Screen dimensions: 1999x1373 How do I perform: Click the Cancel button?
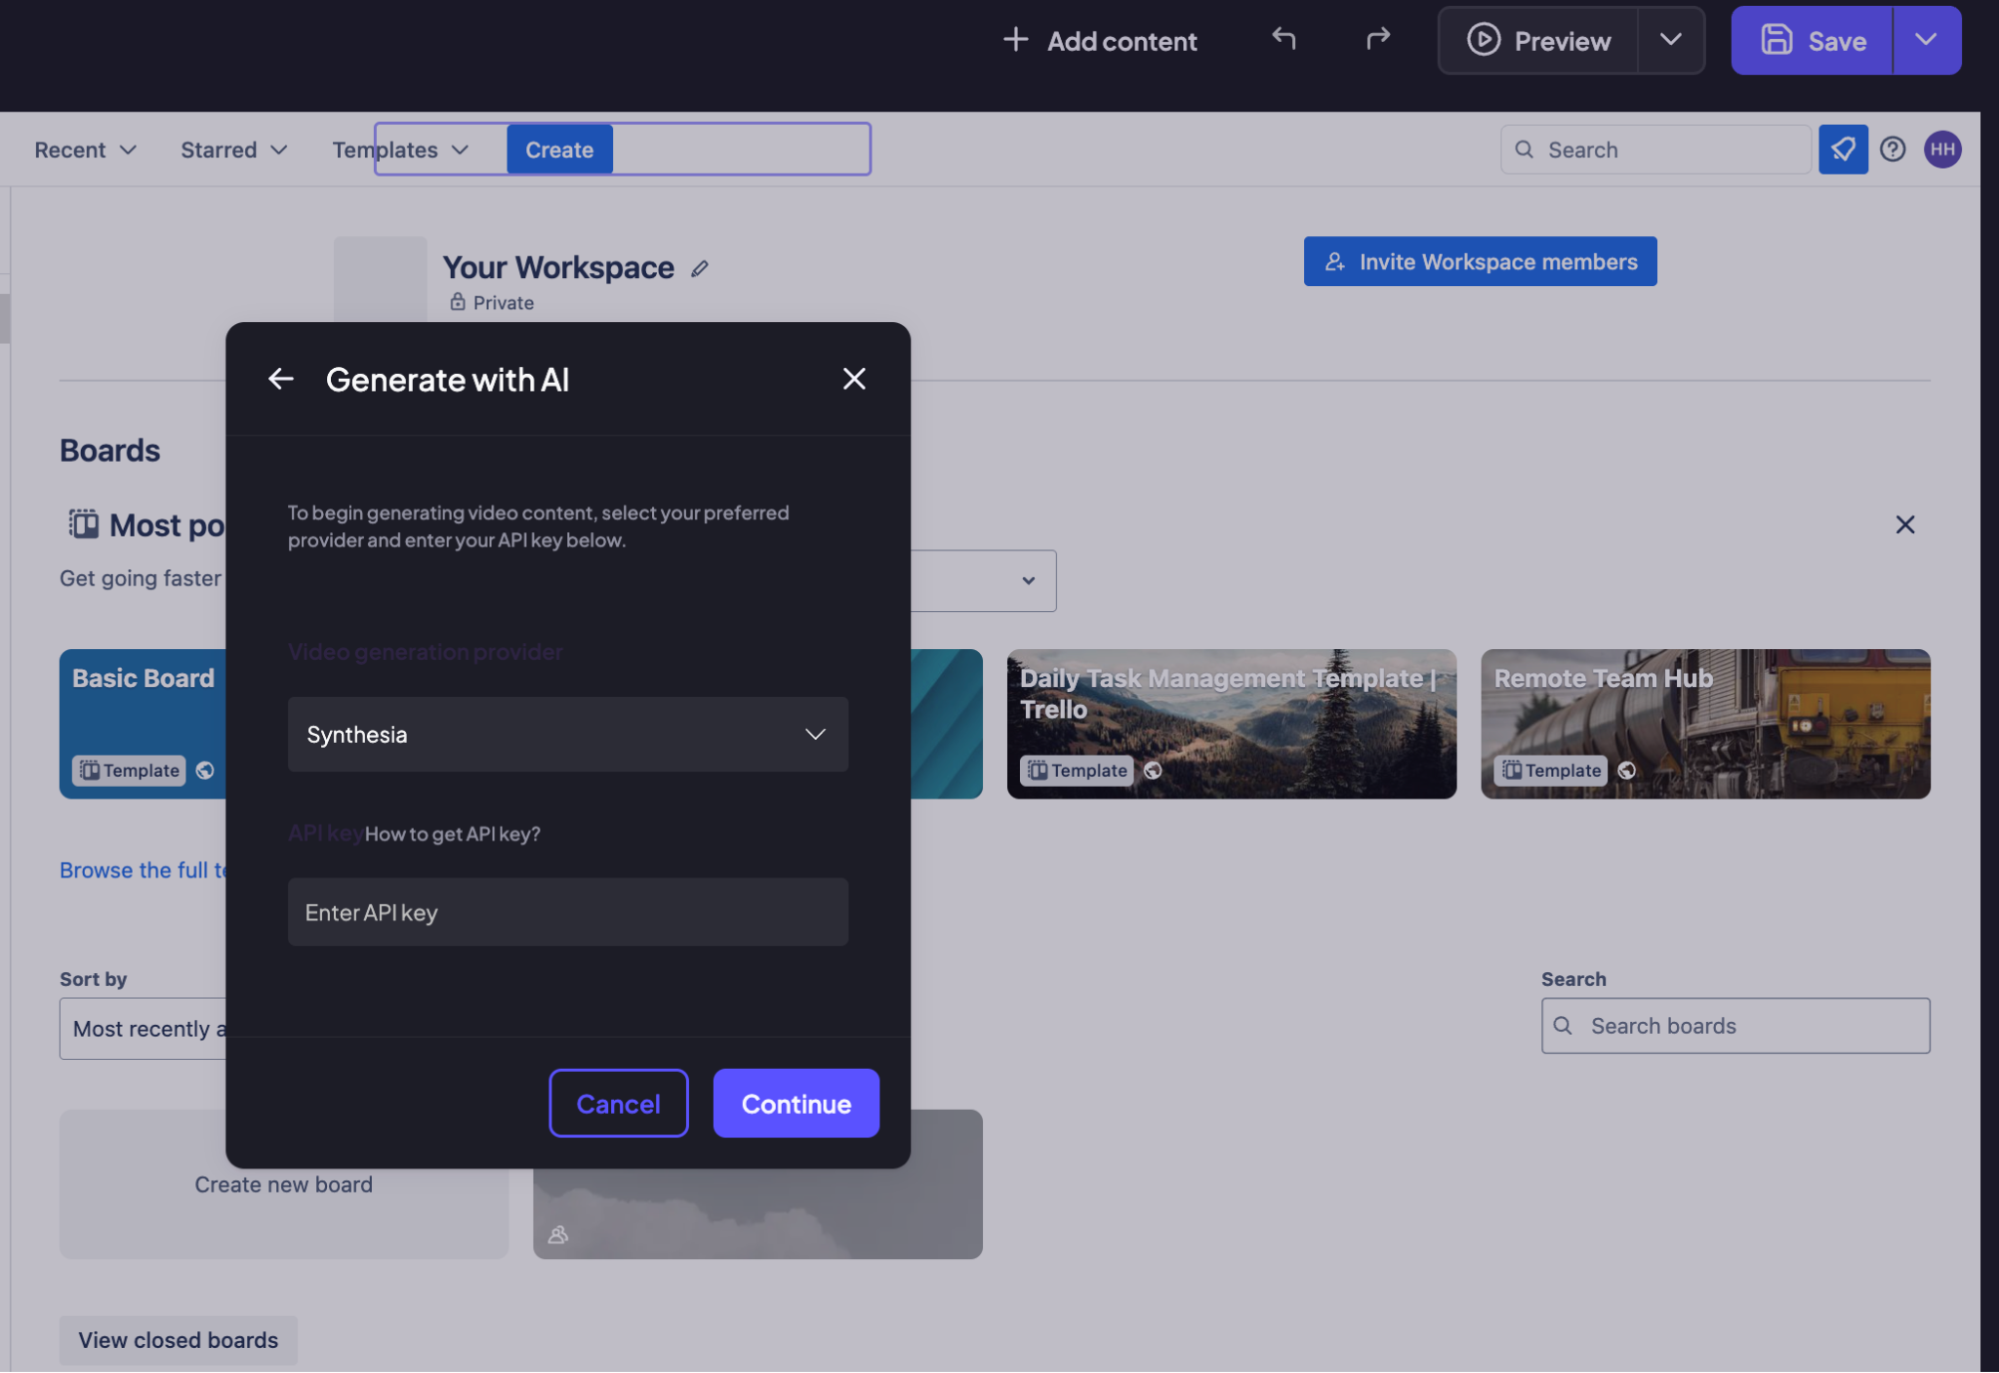tap(618, 1103)
